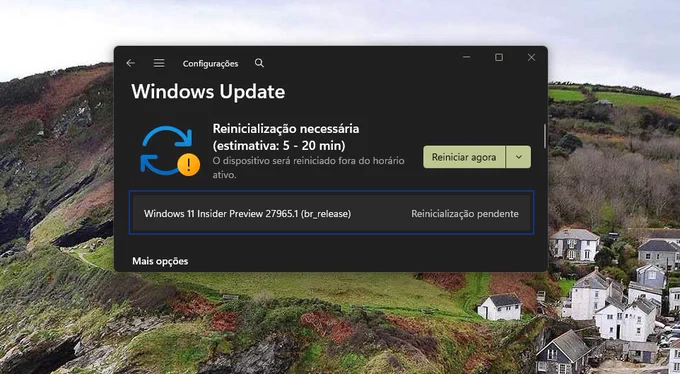Click the Windows Update sync status icon

[x=170, y=151]
